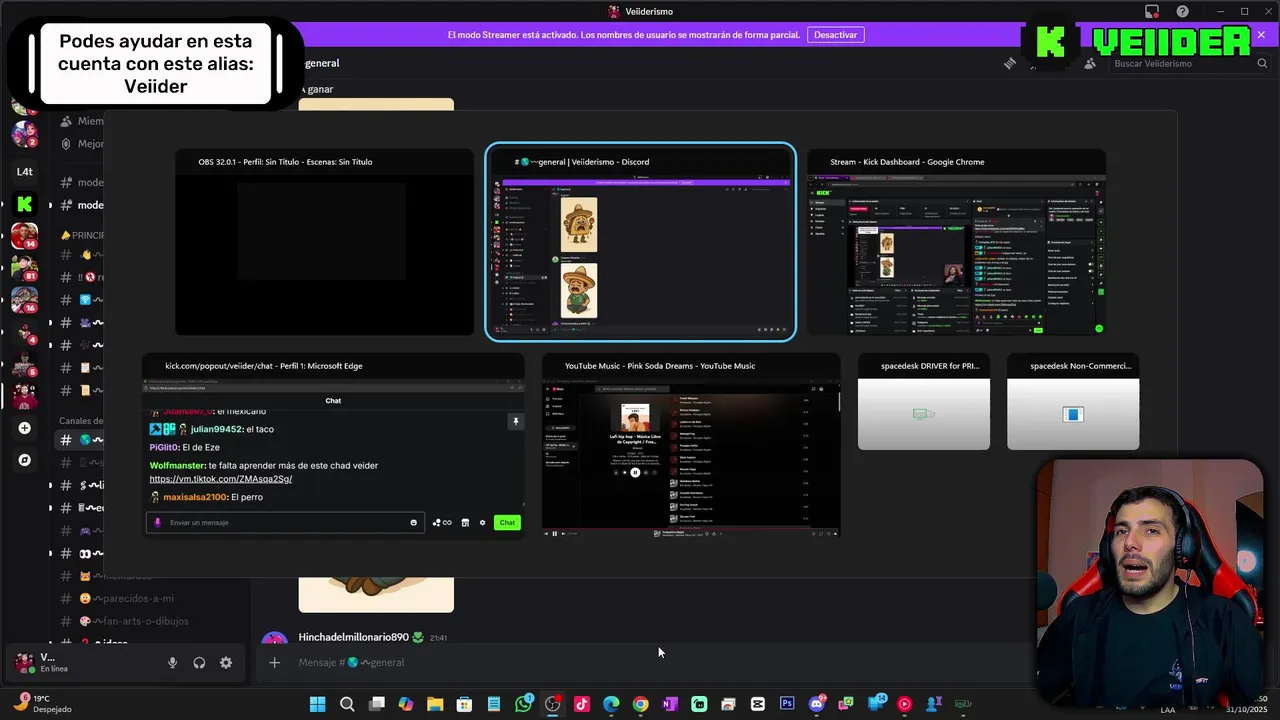This screenshot has width=1280, height=720.
Task: Open the weather widget showing 19°C
Action: point(40,704)
